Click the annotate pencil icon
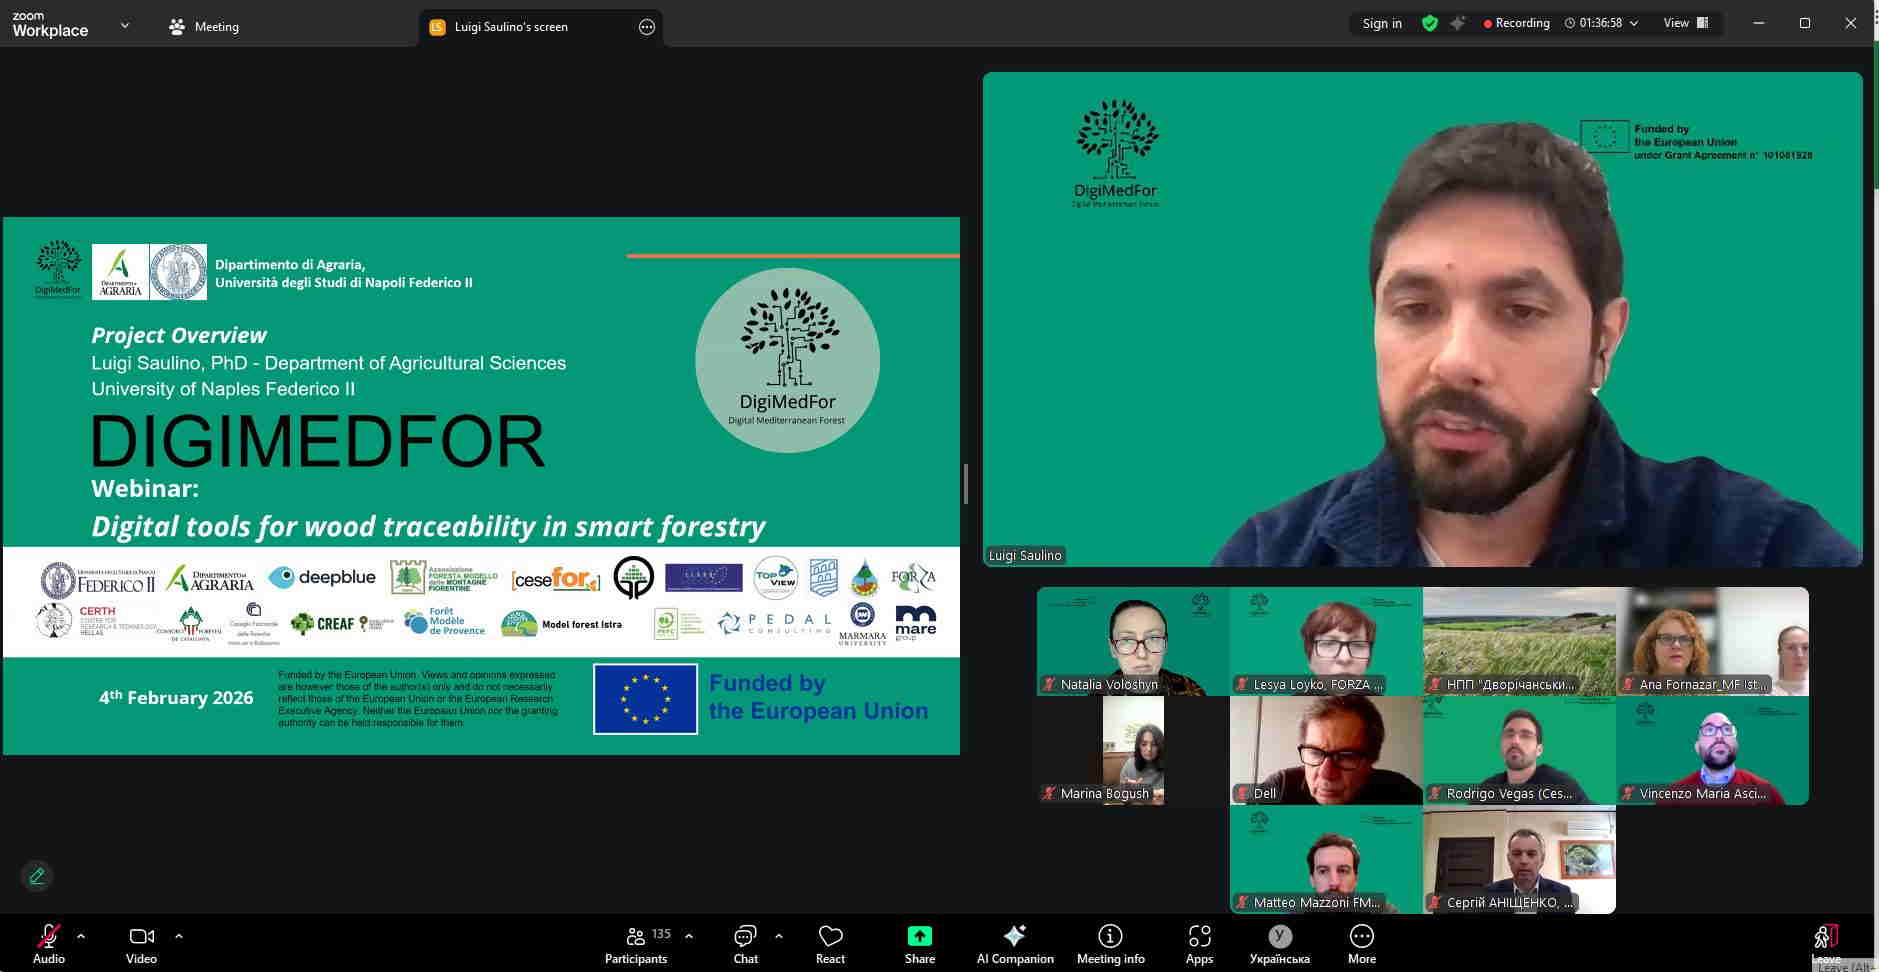The image size is (1879, 972). [37, 876]
